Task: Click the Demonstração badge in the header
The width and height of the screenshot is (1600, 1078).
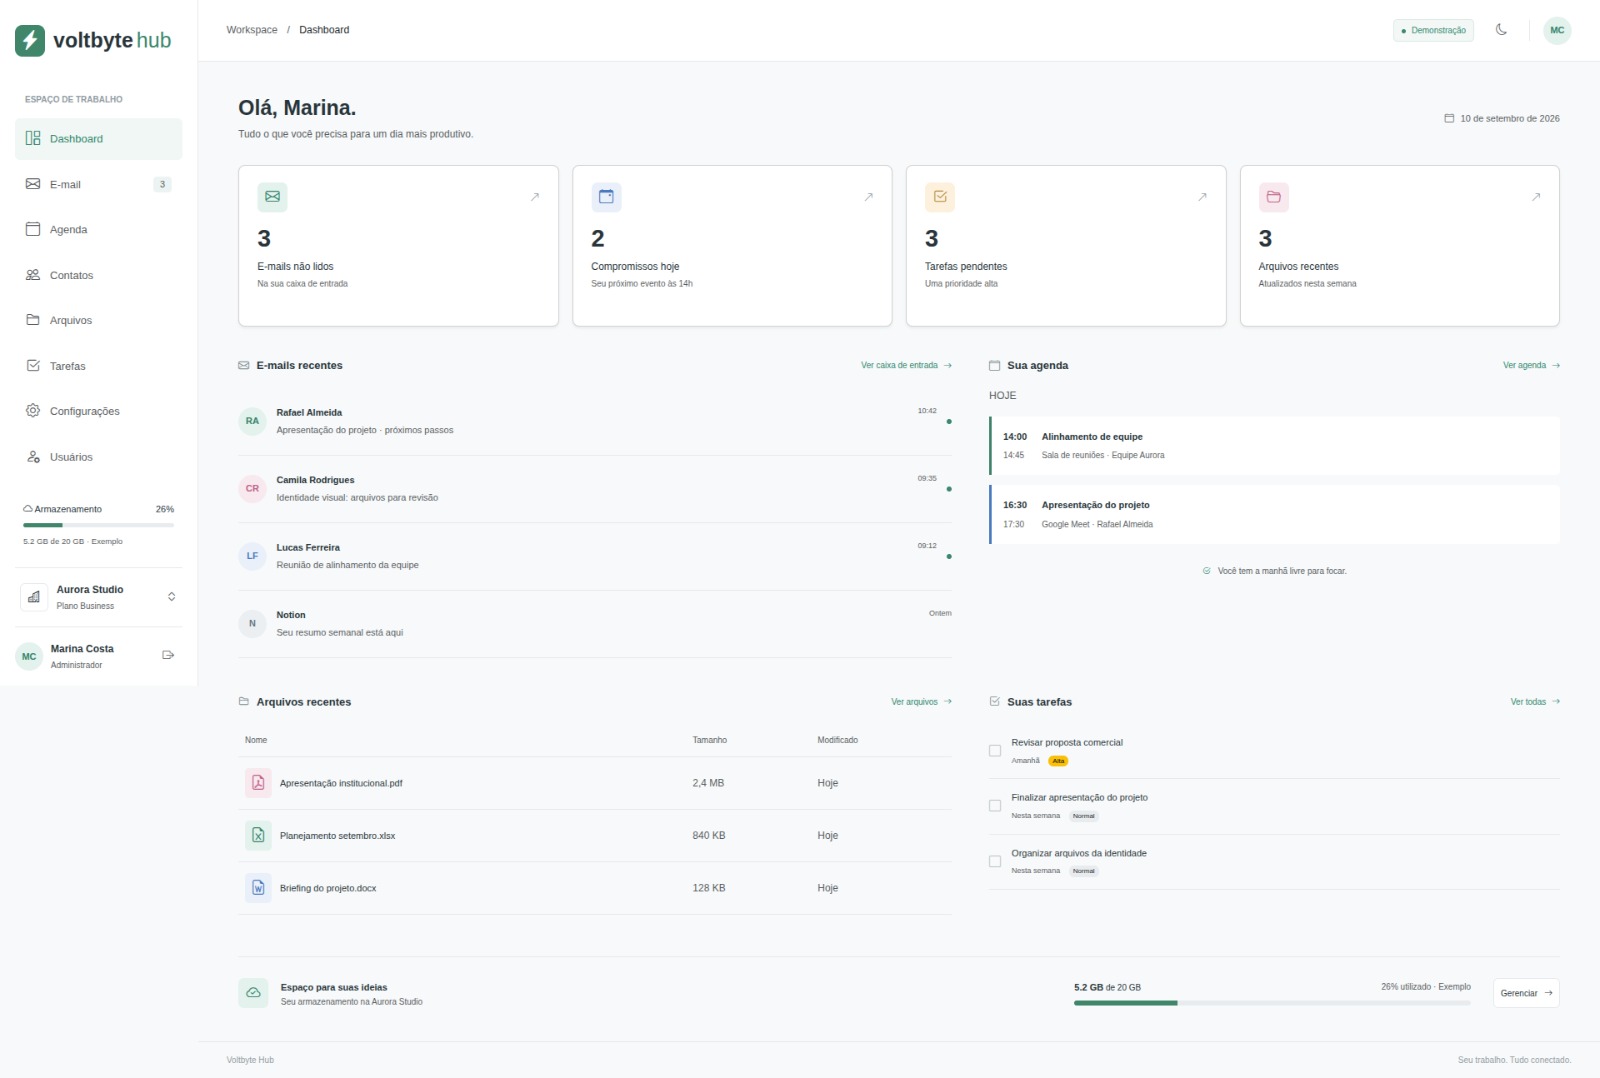Action: pyautogui.click(x=1433, y=30)
